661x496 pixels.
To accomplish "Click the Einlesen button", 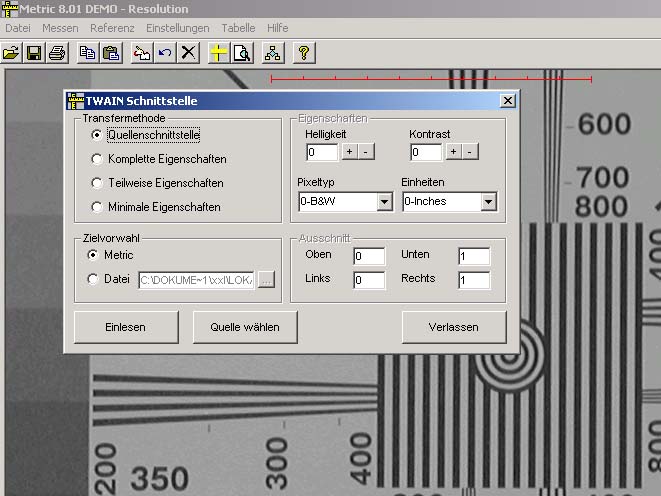I will (126, 327).
